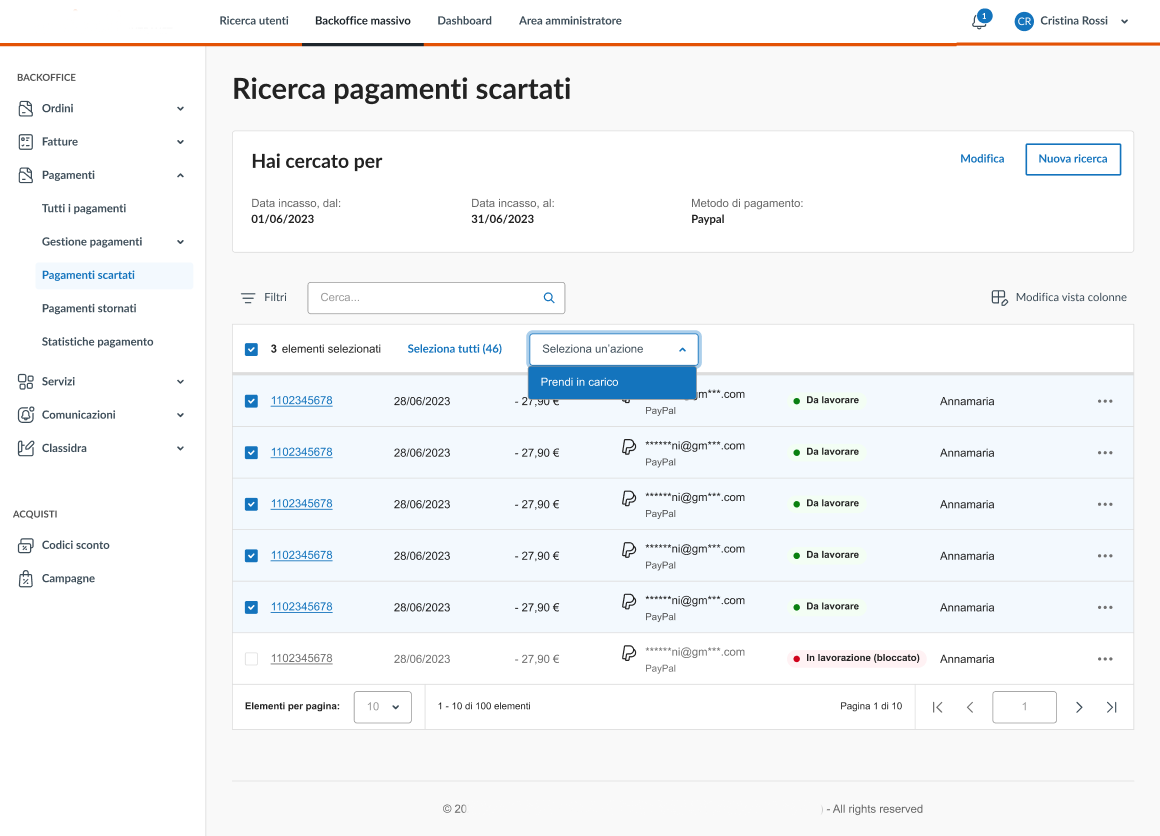Click the search magnifier icon
1160x836 pixels.
548,298
